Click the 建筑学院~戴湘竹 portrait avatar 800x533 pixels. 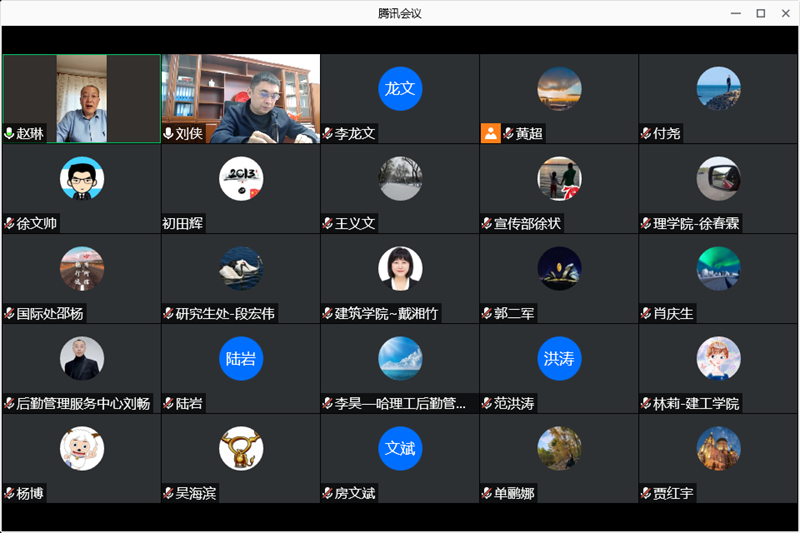400,268
